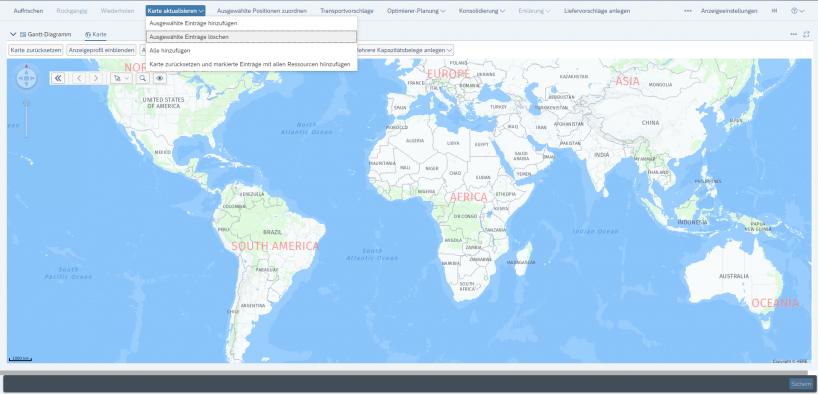Enter full screen with the expand icon
The height and width of the screenshot is (394, 818).
tap(807, 34)
